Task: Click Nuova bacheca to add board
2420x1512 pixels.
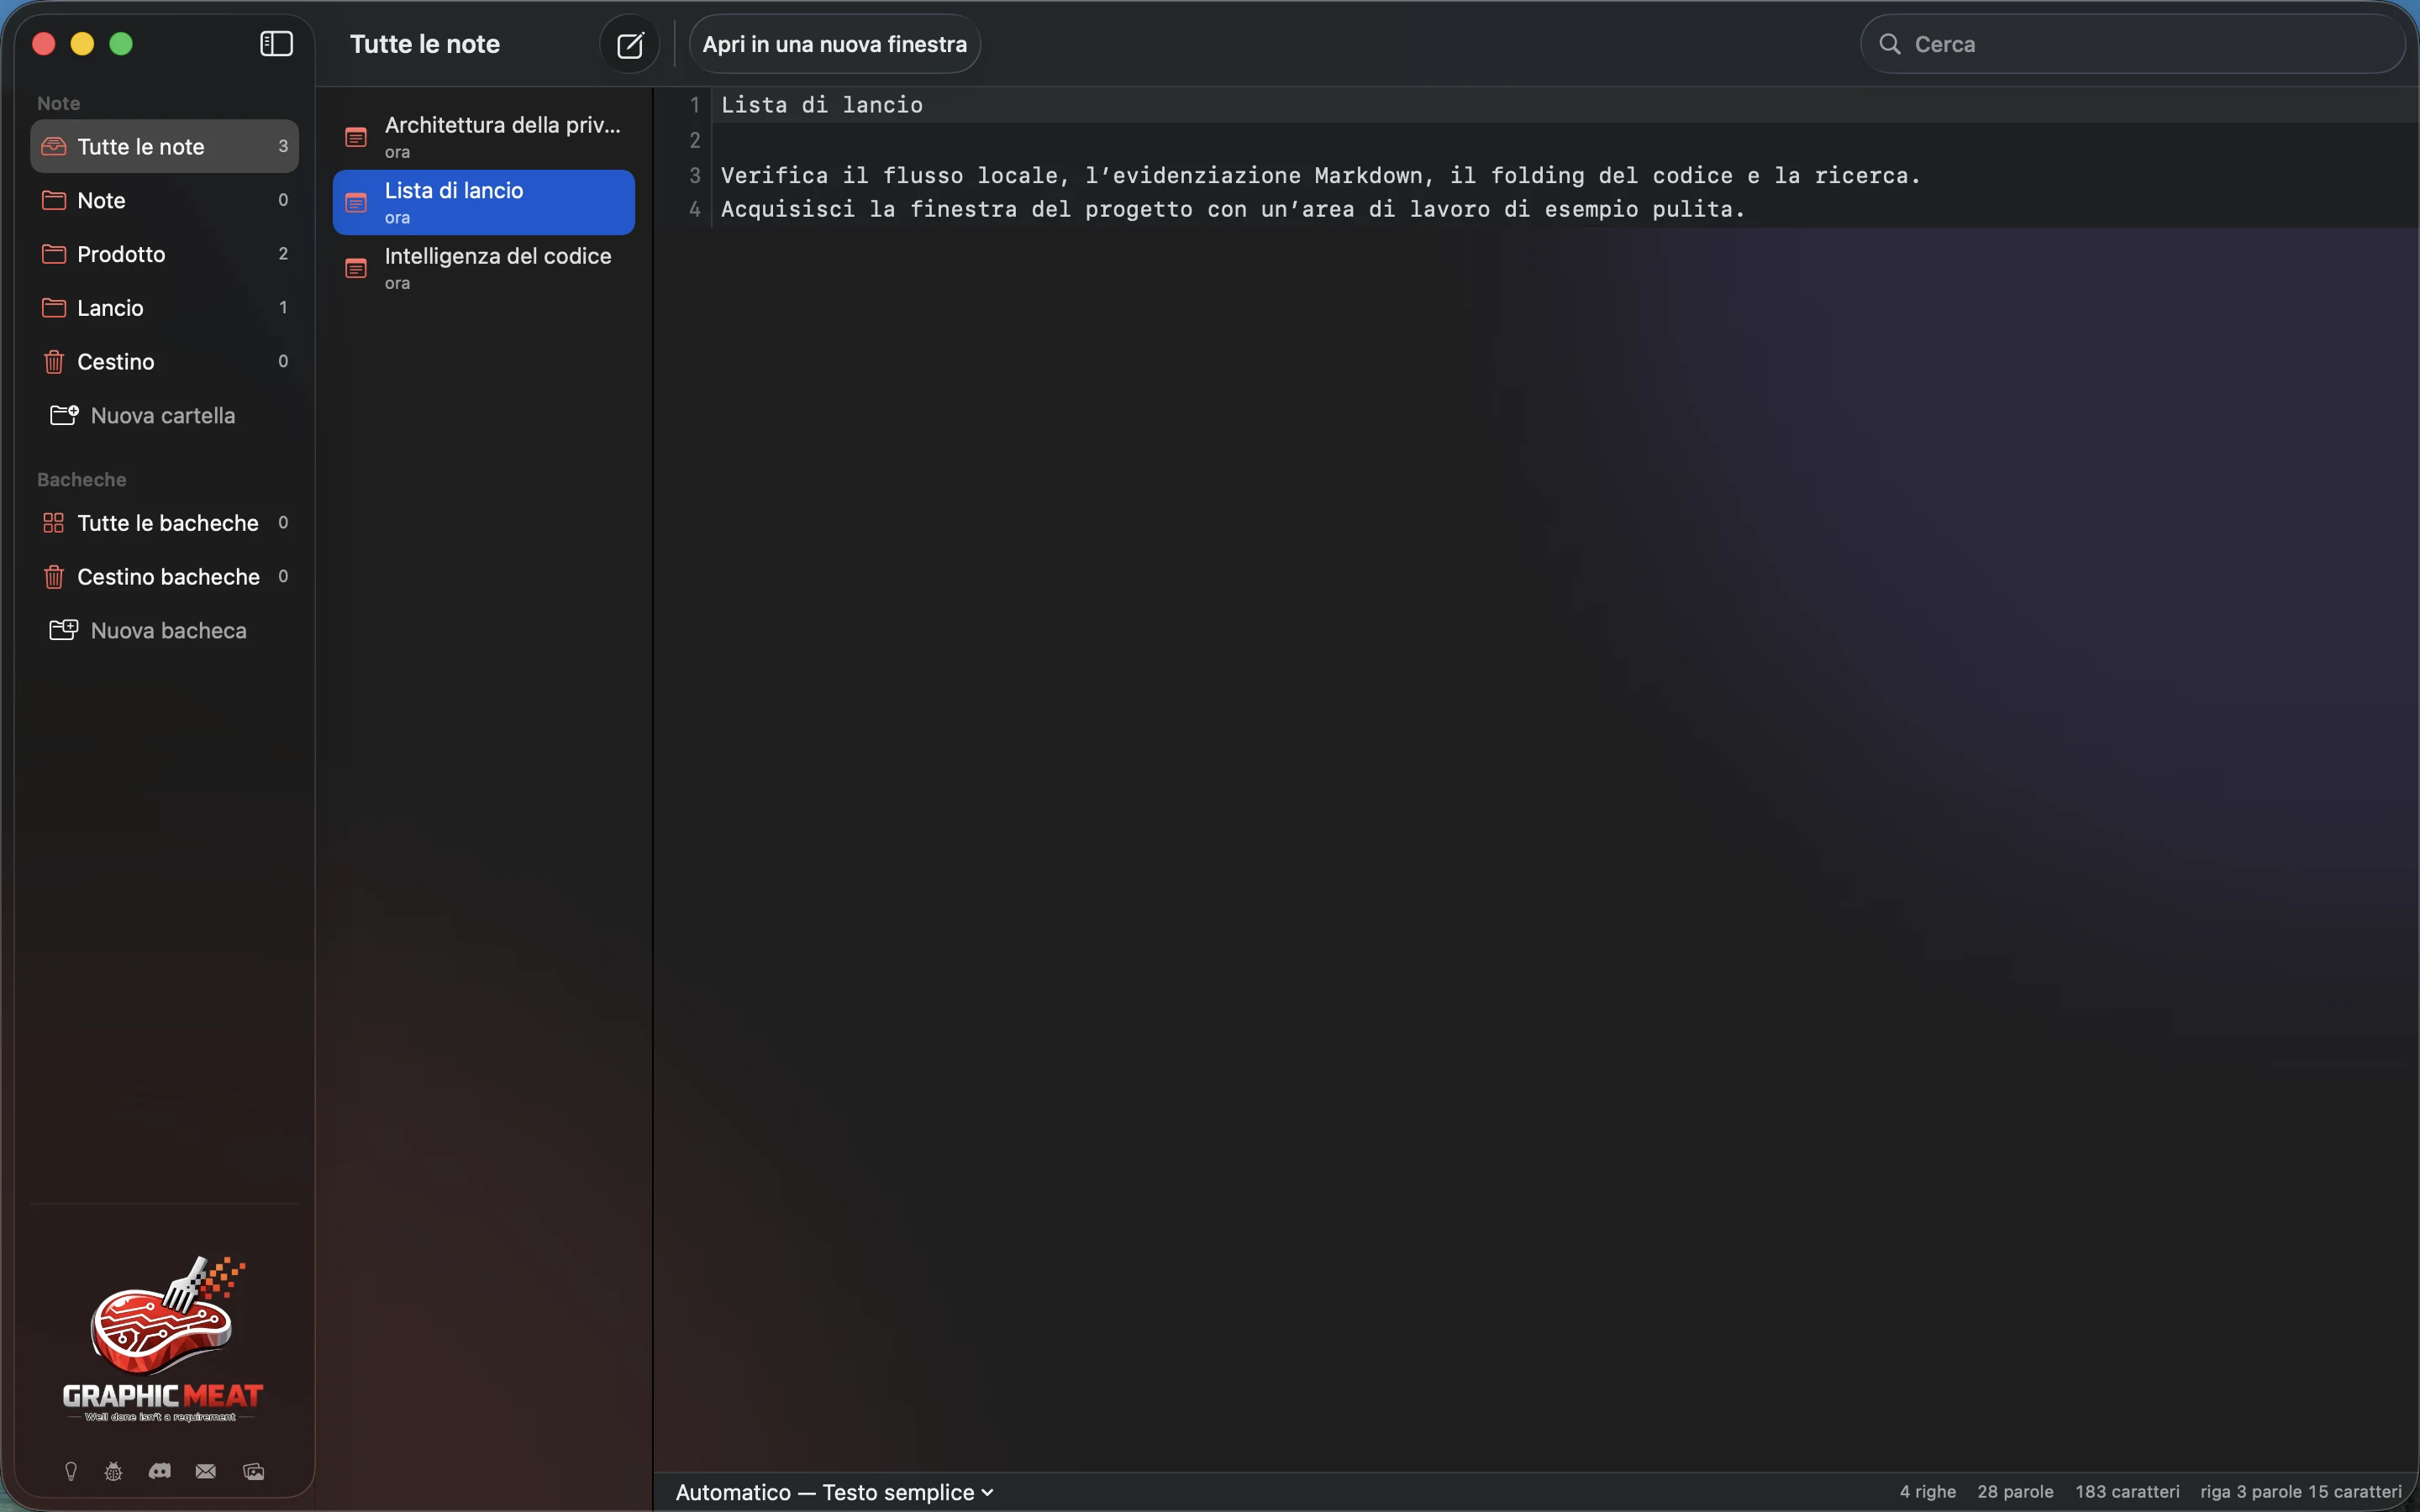Action: tap(165, 631)
